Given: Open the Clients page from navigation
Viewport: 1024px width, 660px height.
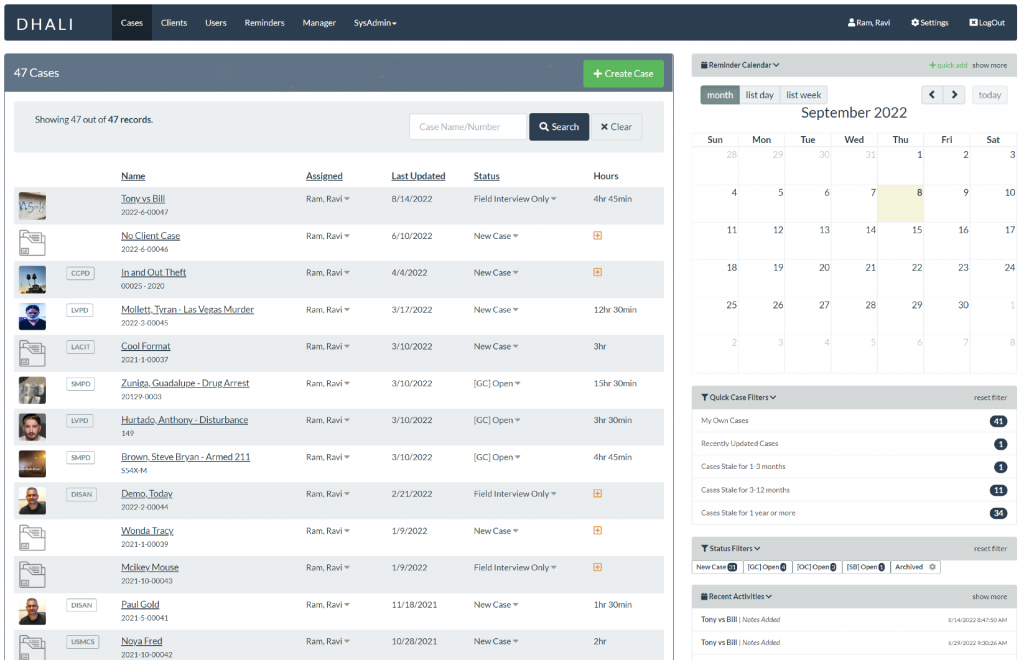Looking at the screenshot, I should 174,22.
